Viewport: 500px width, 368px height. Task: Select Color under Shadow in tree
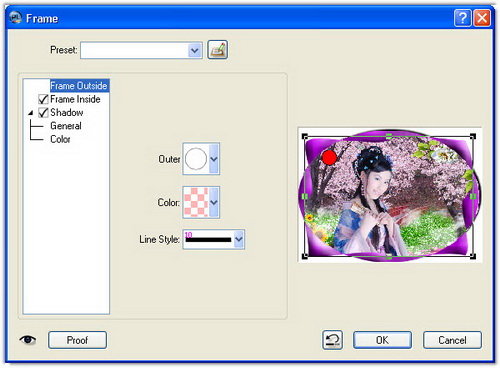click(x=60, y=139)
